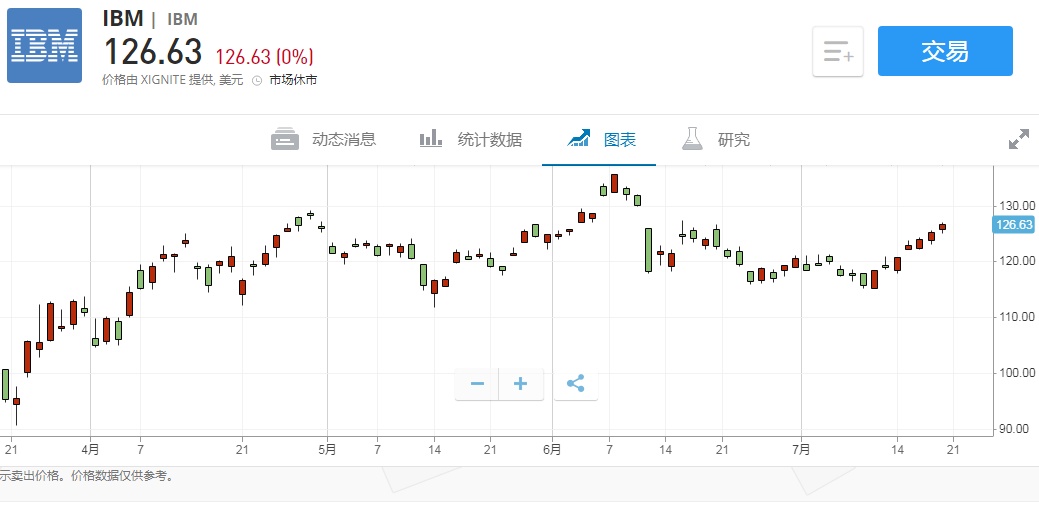Open the 研究 tab
Viewport: 1039px width, 507px height.
point(733,140)
